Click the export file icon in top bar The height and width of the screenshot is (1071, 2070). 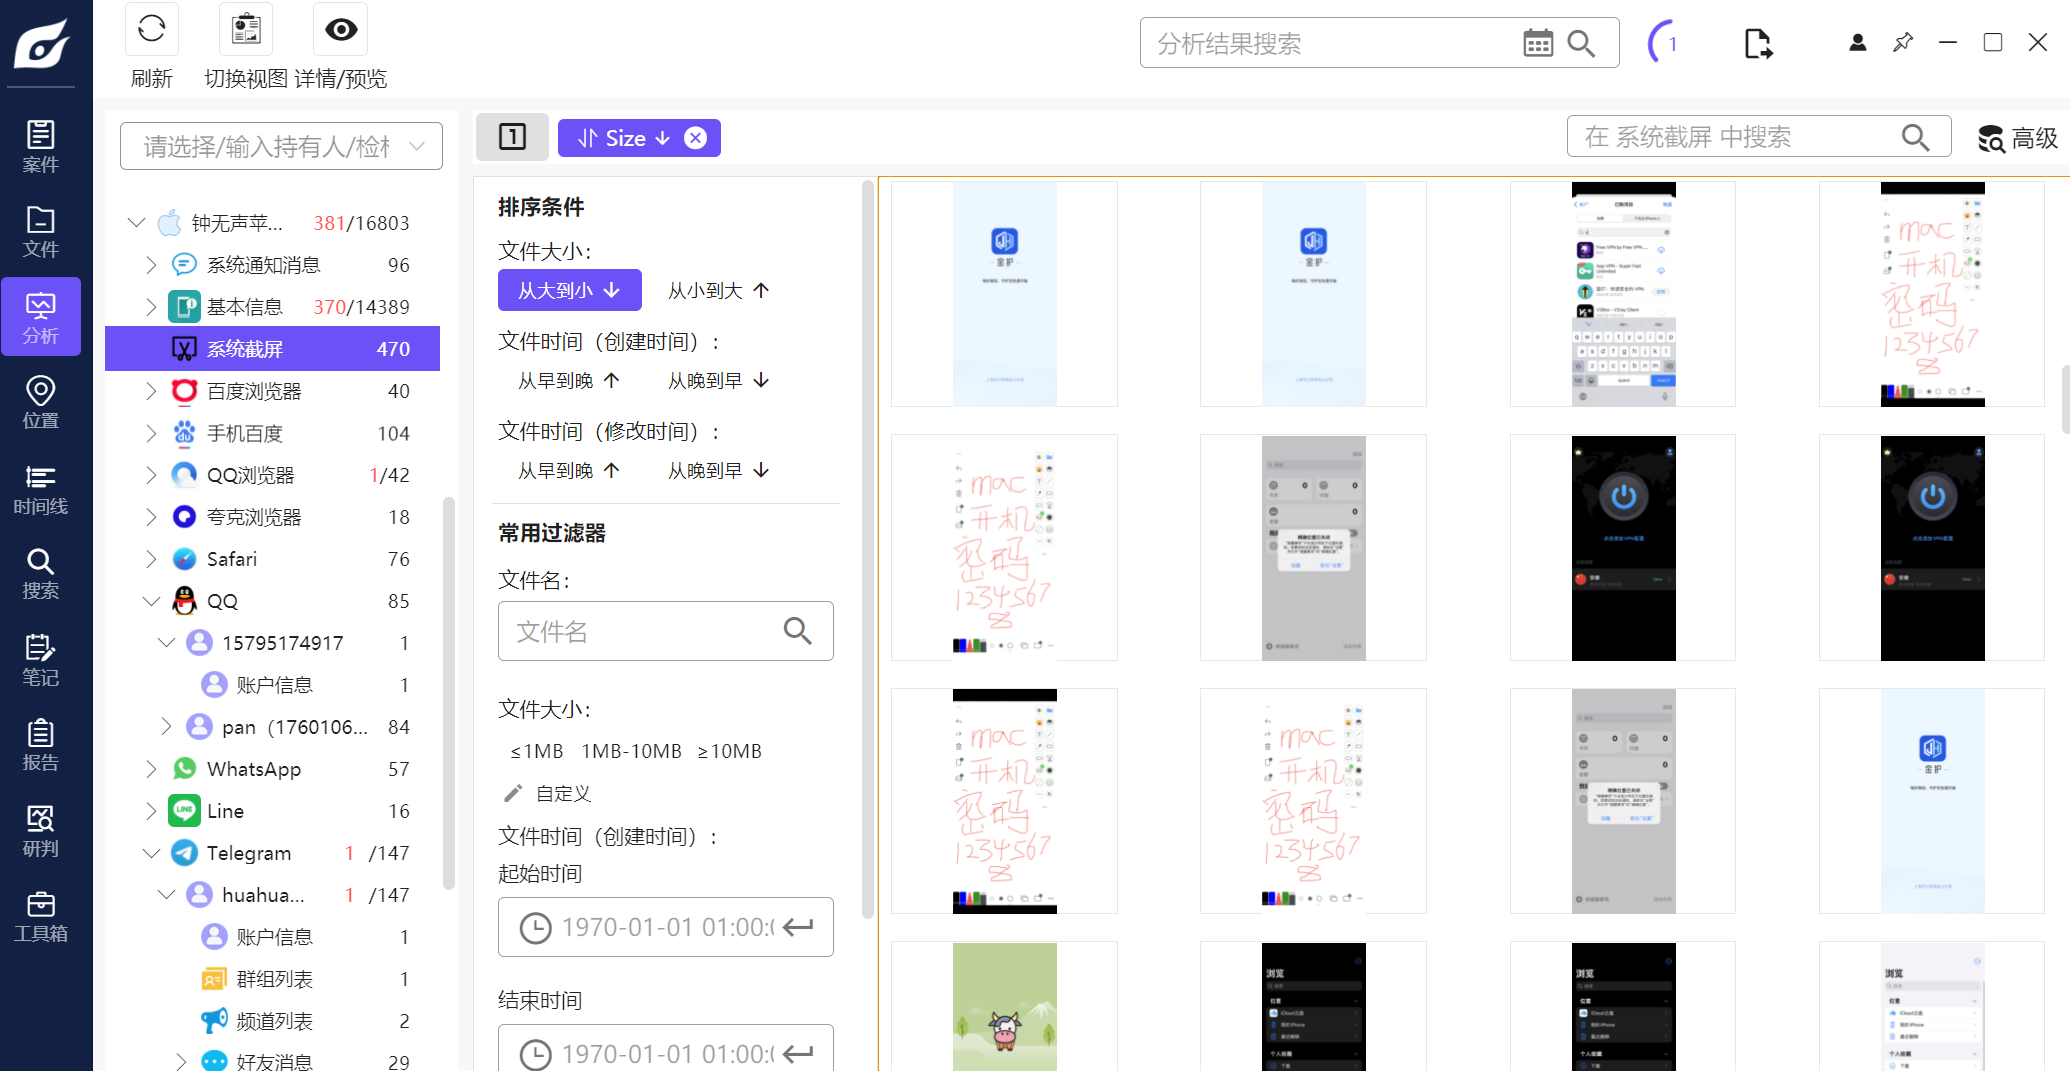point(1757,43)
